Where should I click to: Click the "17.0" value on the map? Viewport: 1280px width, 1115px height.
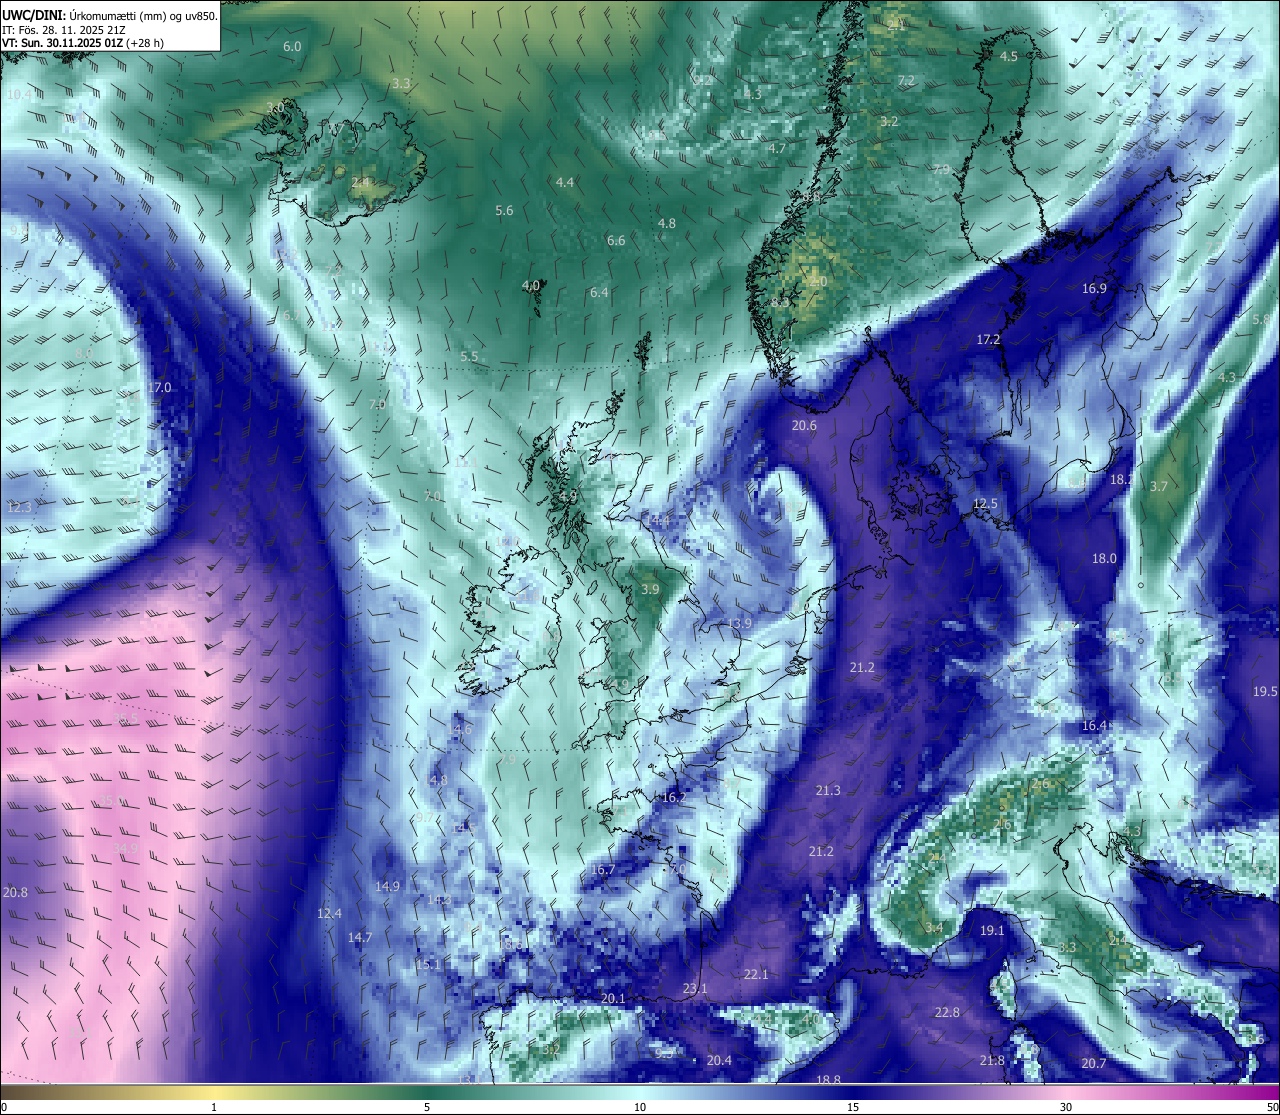(160, 388)
